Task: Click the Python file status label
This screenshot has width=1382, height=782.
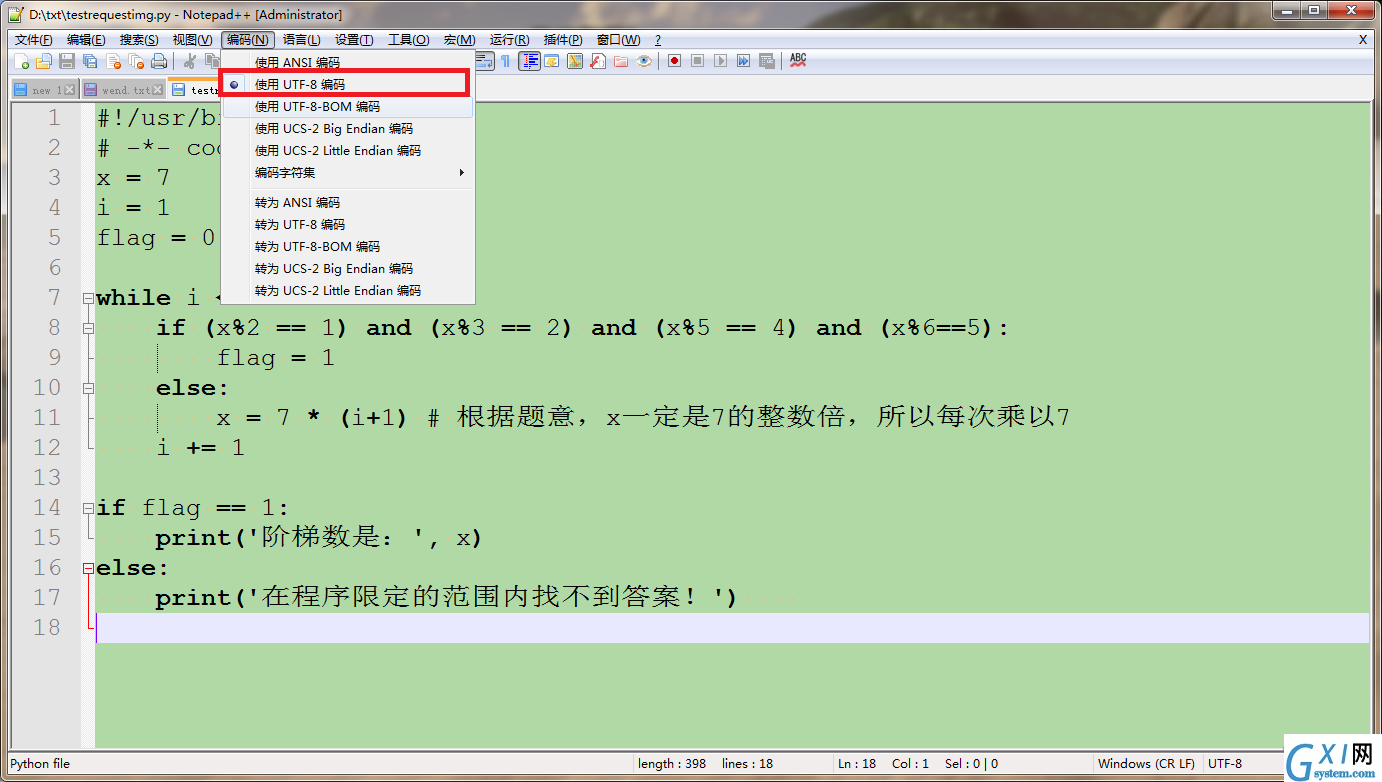Action: tap(40, 763)
